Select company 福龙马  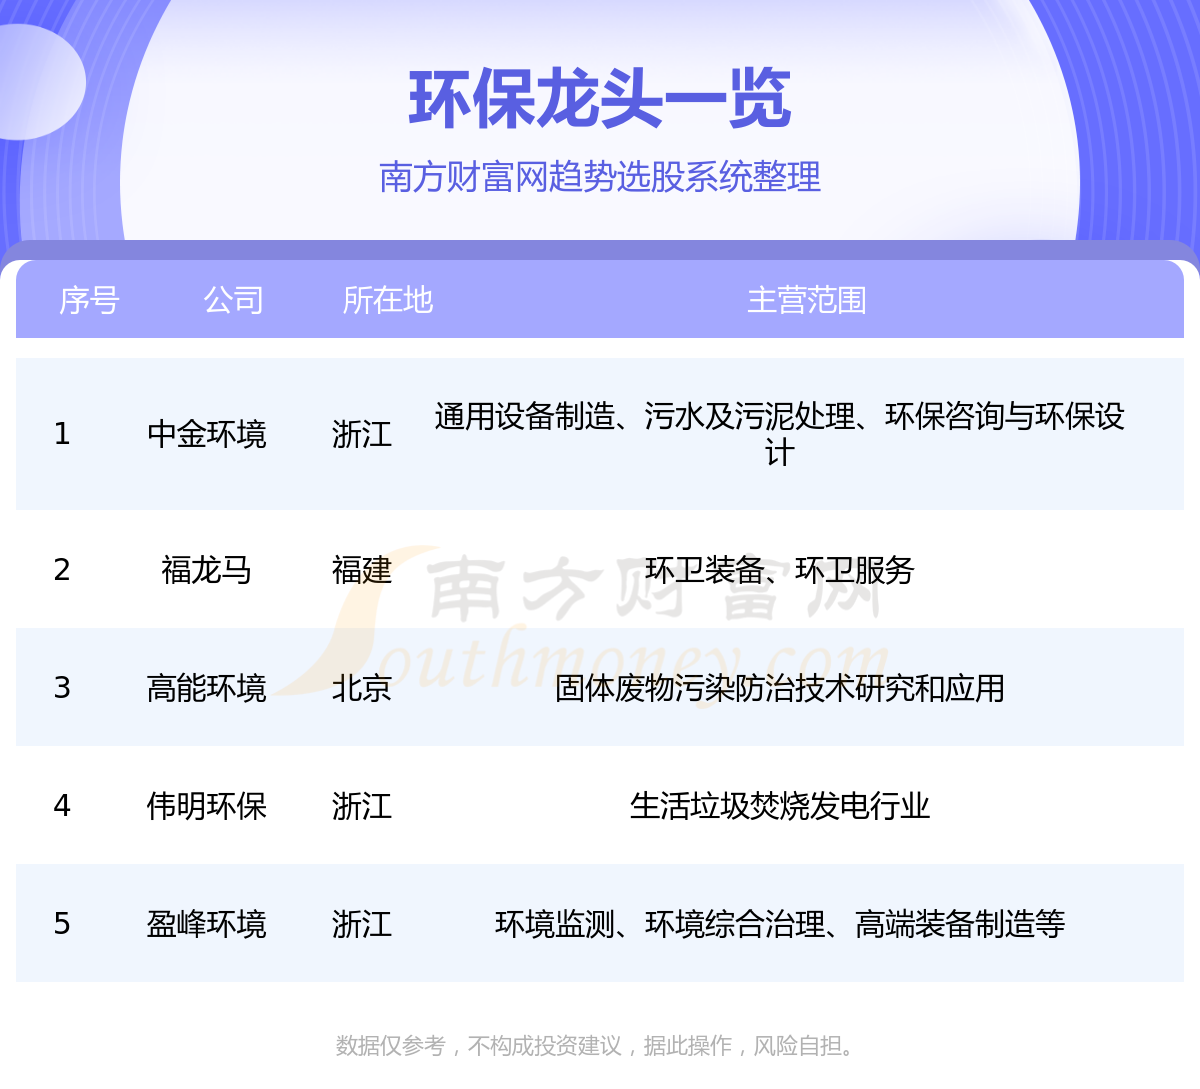207,570
